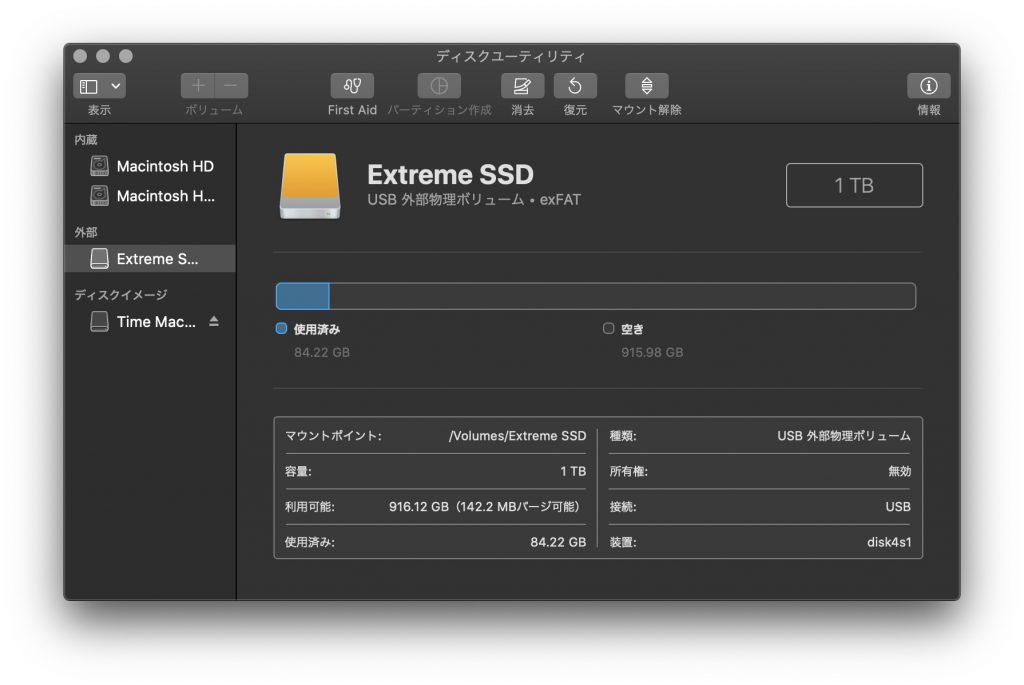
Task: Click the ディスクユーティリティ window title
Action: click(x=511, y=56)
